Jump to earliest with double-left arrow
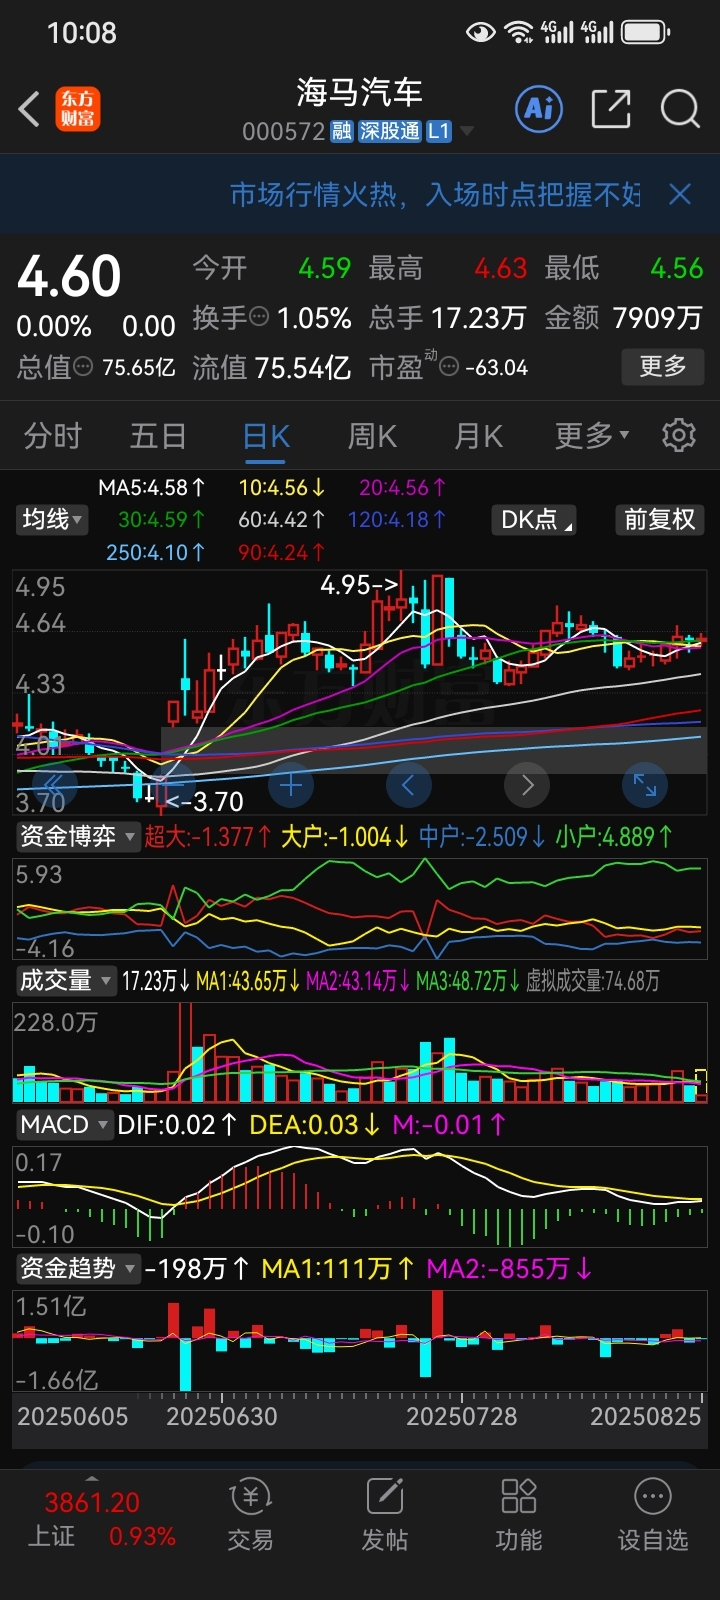The height and width of the screenshot is (1600, 720). tap(55, 785)
